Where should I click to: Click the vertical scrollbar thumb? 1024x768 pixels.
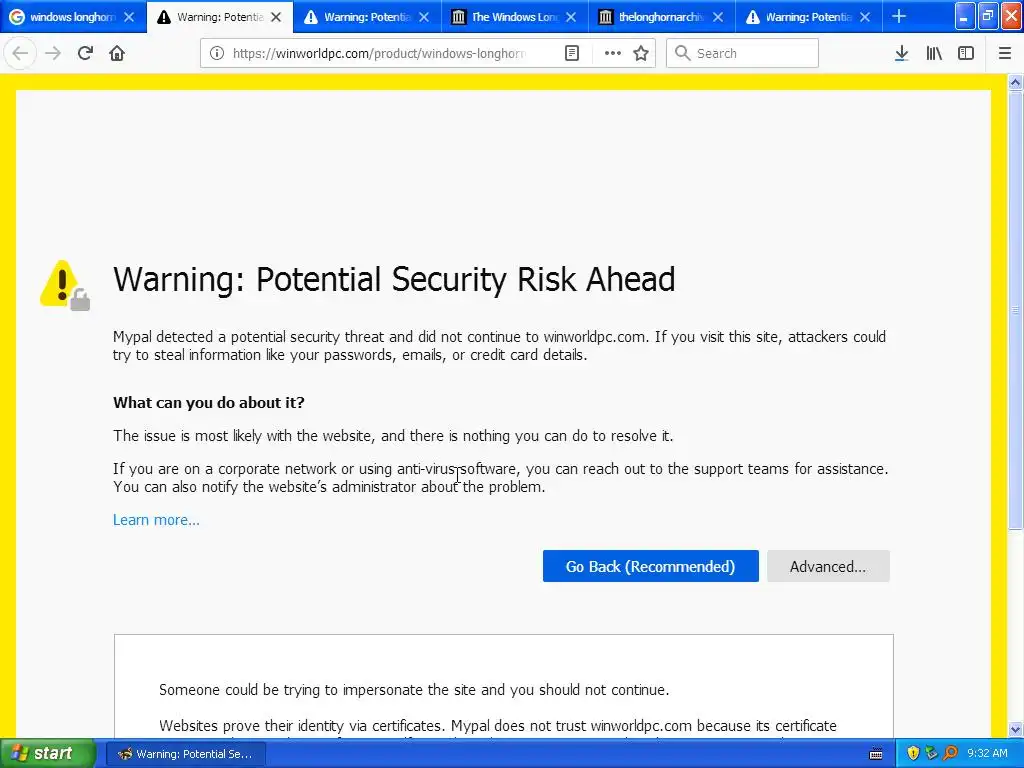1016,310
